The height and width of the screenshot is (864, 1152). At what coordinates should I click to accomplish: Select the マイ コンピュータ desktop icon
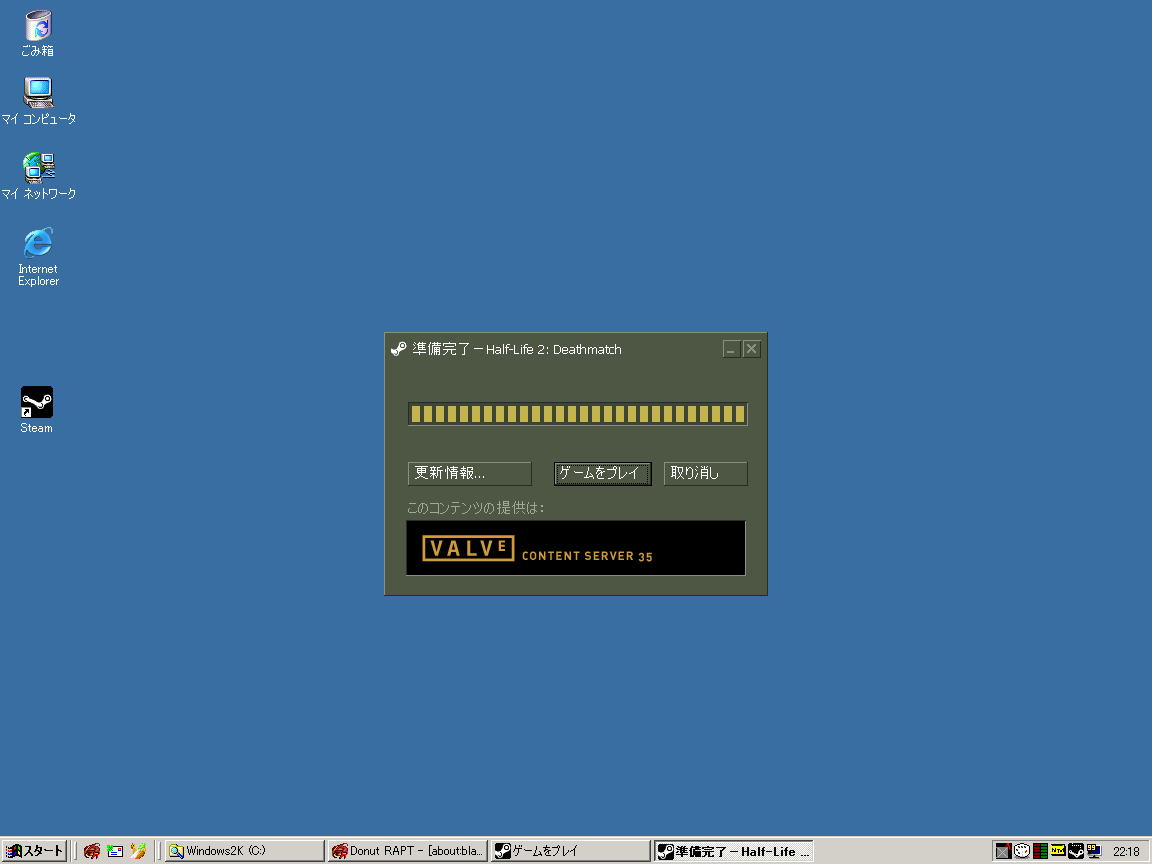[38, 101]
